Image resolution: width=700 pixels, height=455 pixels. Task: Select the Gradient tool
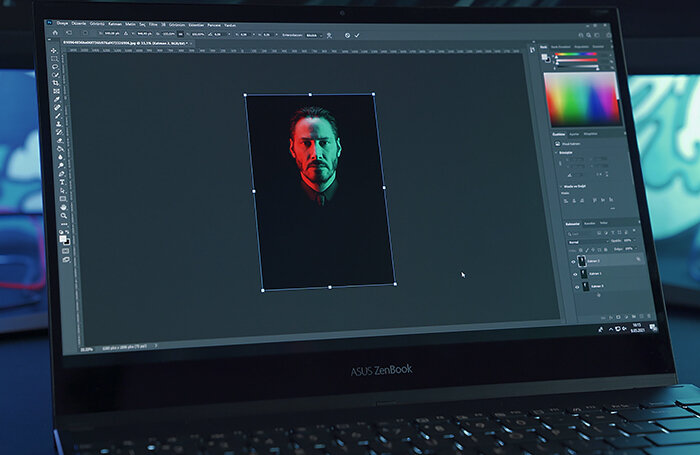coord(60,149)
